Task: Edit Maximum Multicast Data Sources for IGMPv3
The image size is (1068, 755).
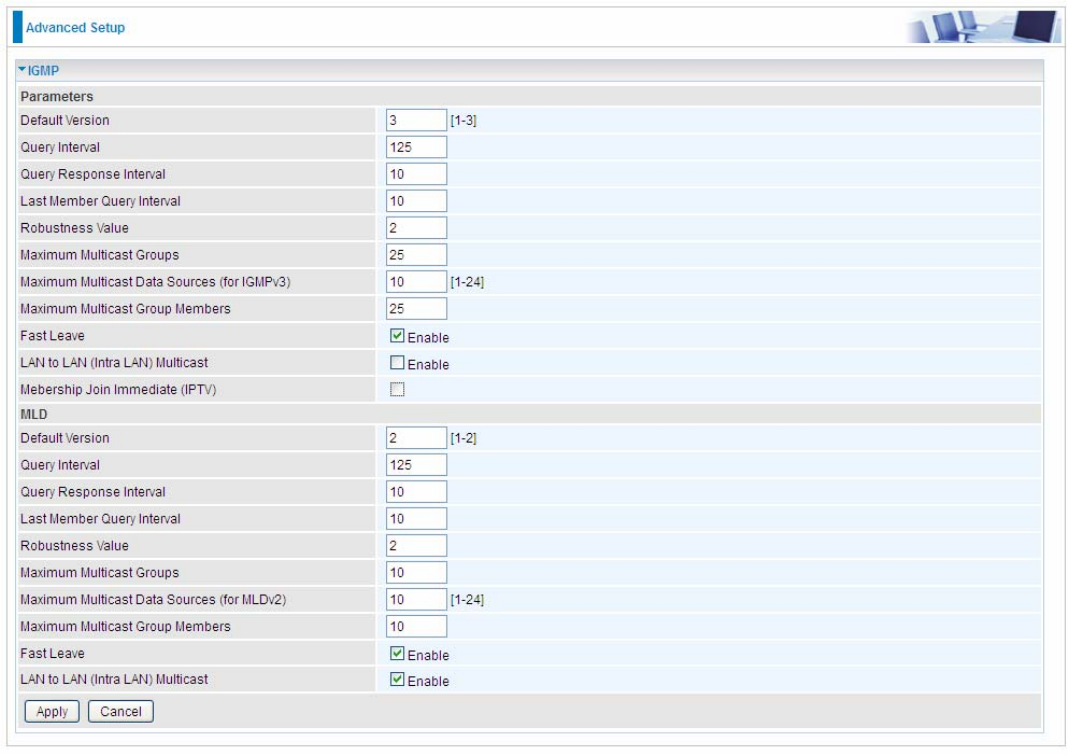Action: tap(416, 281)
